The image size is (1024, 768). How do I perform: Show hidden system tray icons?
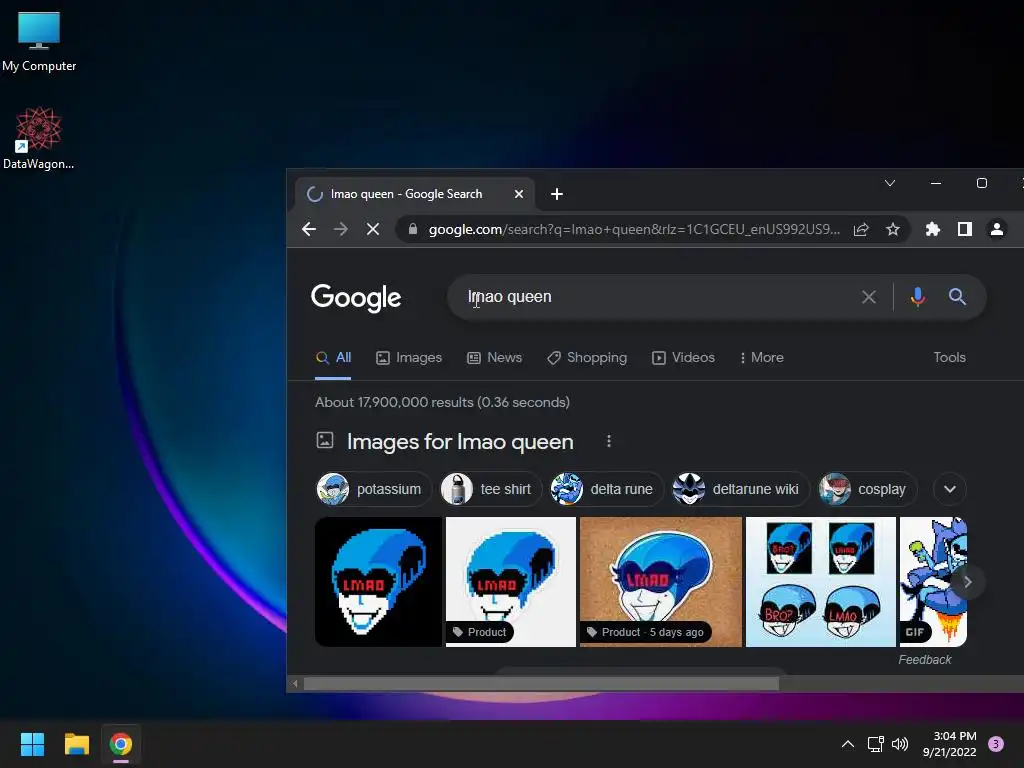click(x=848, y=744)
